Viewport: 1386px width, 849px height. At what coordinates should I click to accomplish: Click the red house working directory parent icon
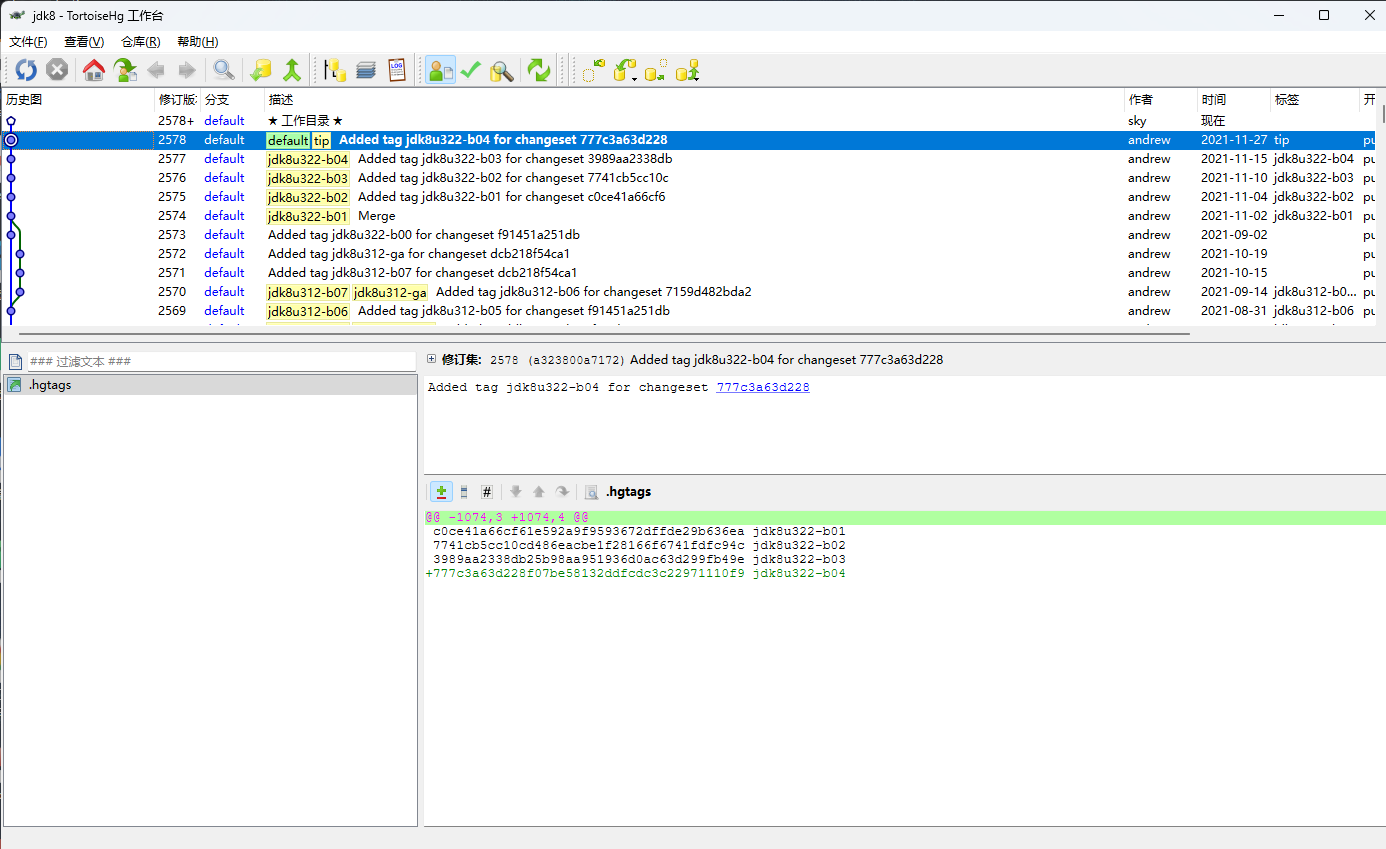(x=94, y=70)
